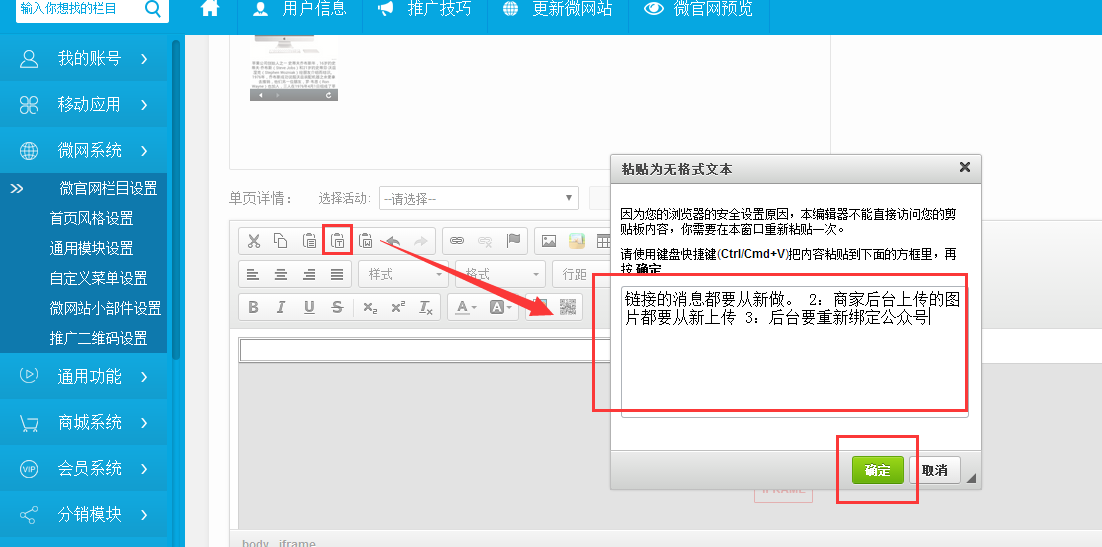The width and height of the screenshot is (1102, 547).
Task: Open the 推广技巧 top navigation tab
Action: pos(425,9)
